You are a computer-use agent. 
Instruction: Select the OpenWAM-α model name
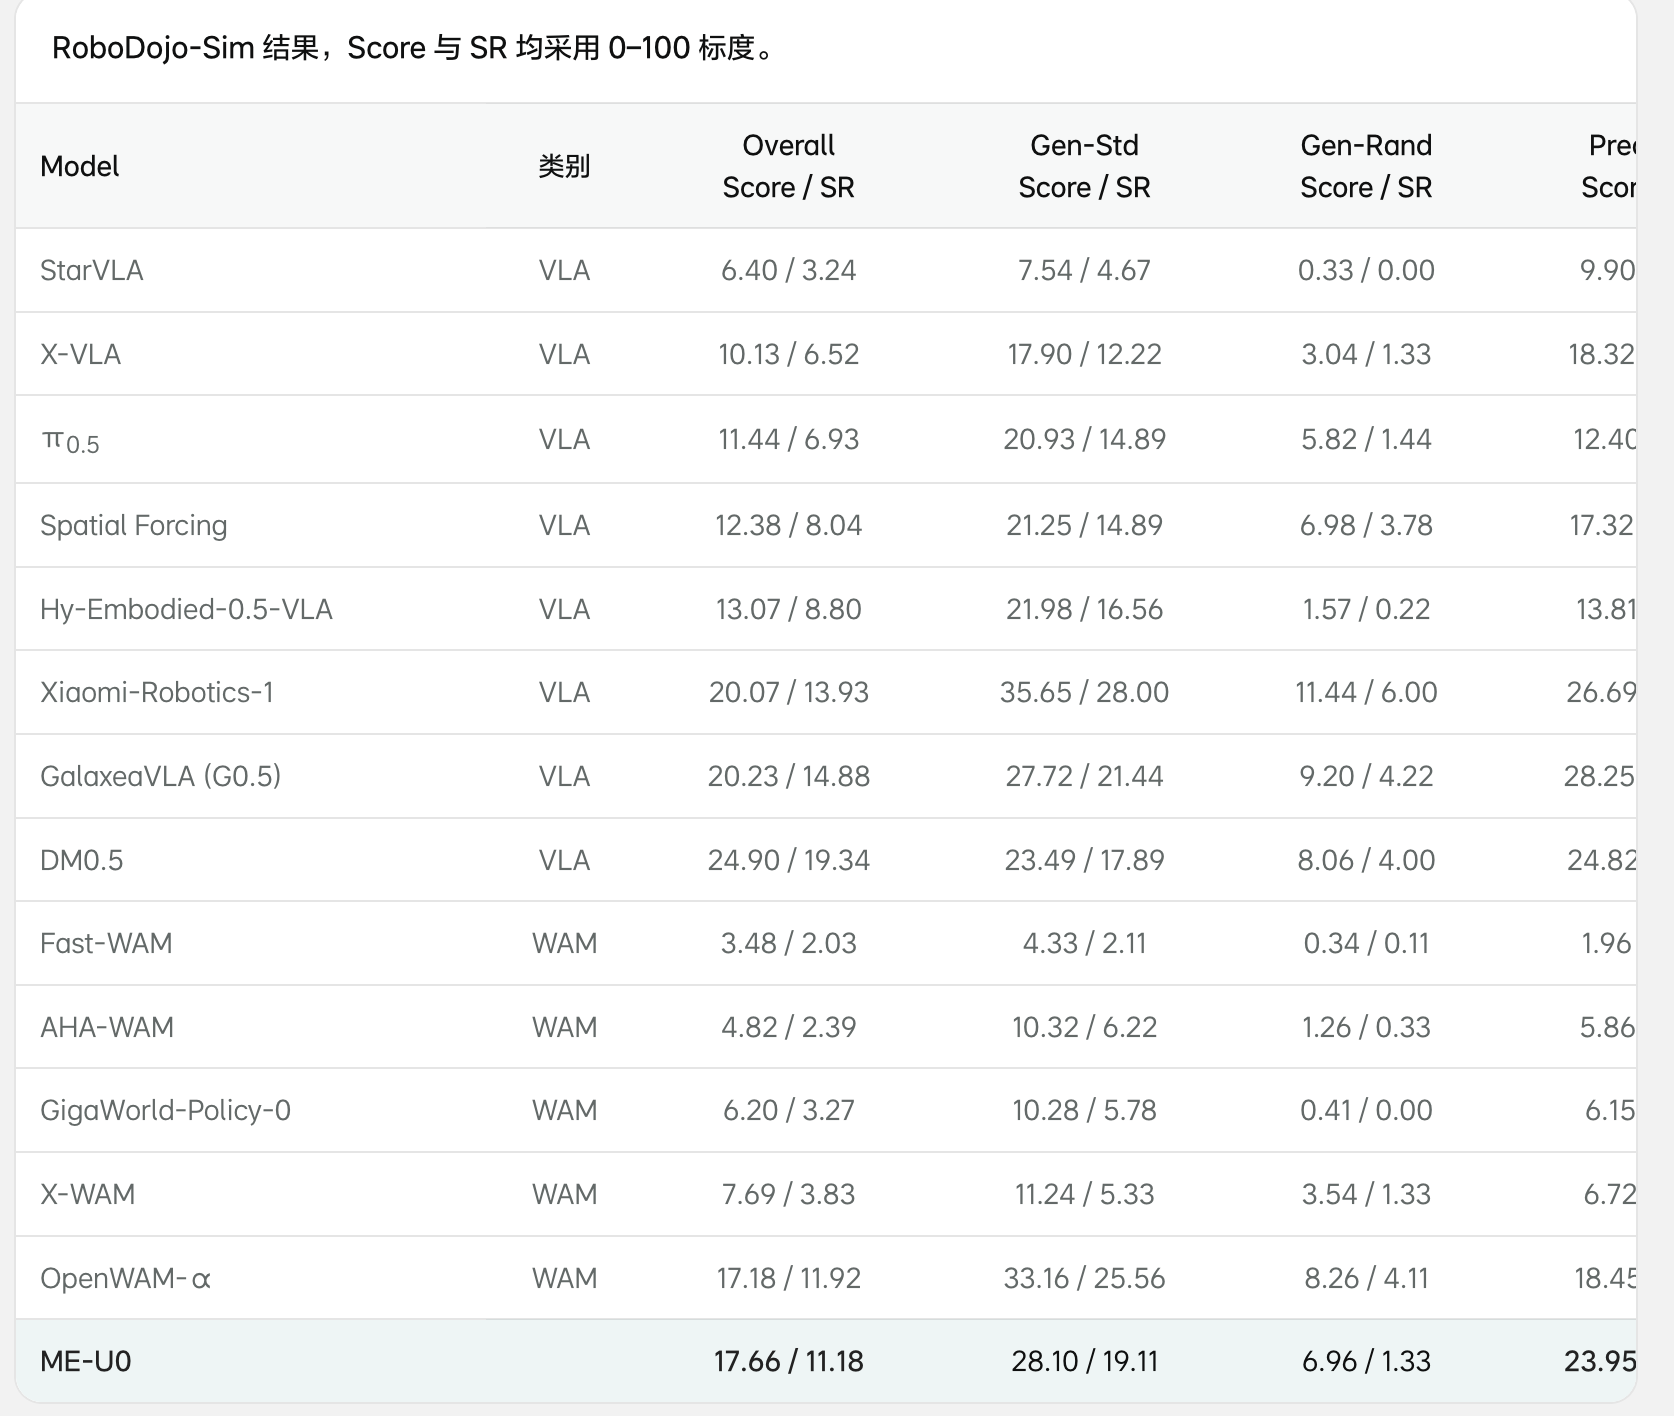pyautogui.click(x=125, y=1278)
